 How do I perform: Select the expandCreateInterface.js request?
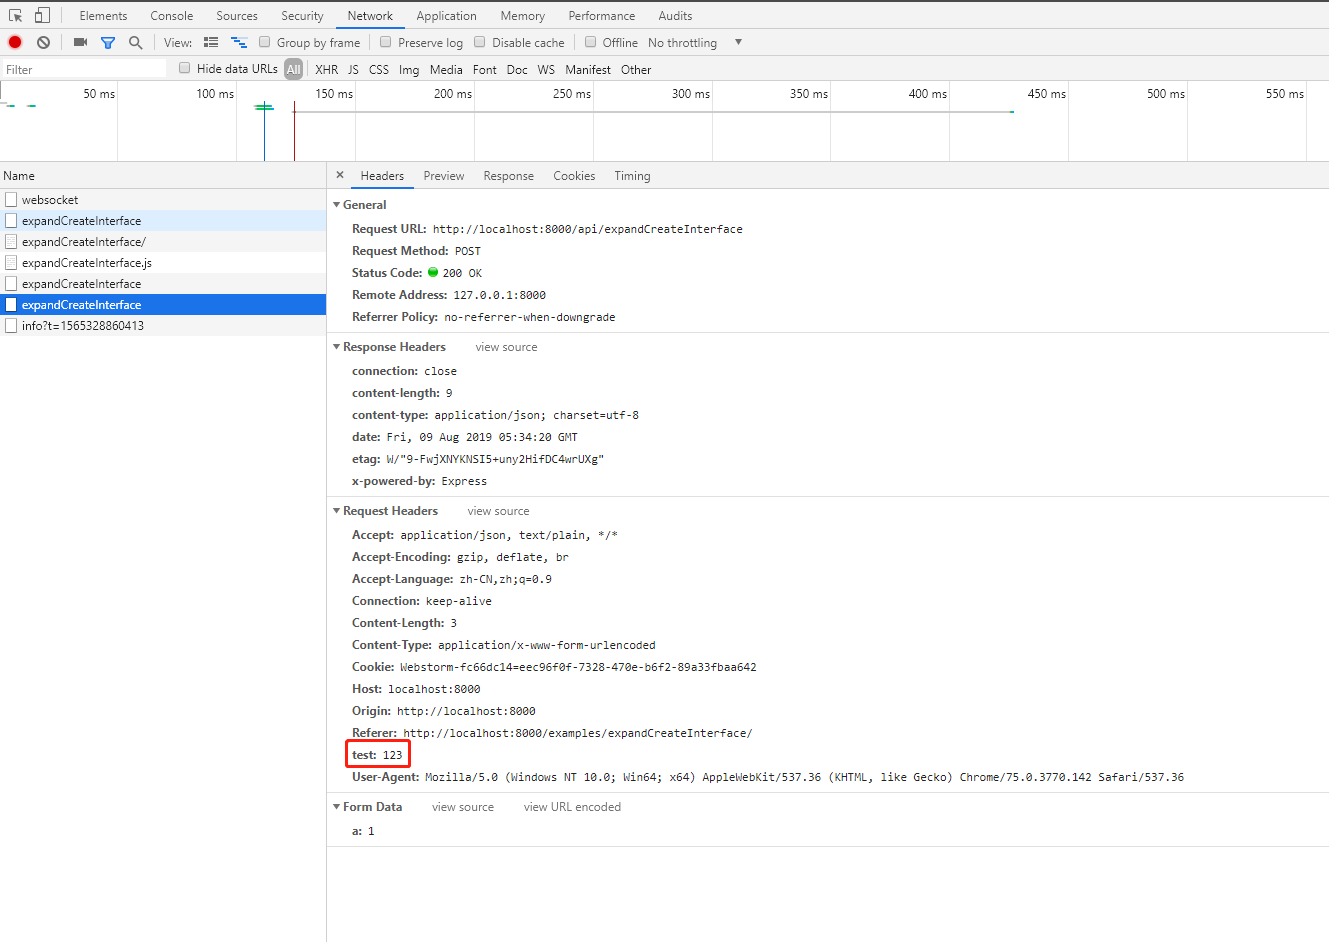coord(163,263)
